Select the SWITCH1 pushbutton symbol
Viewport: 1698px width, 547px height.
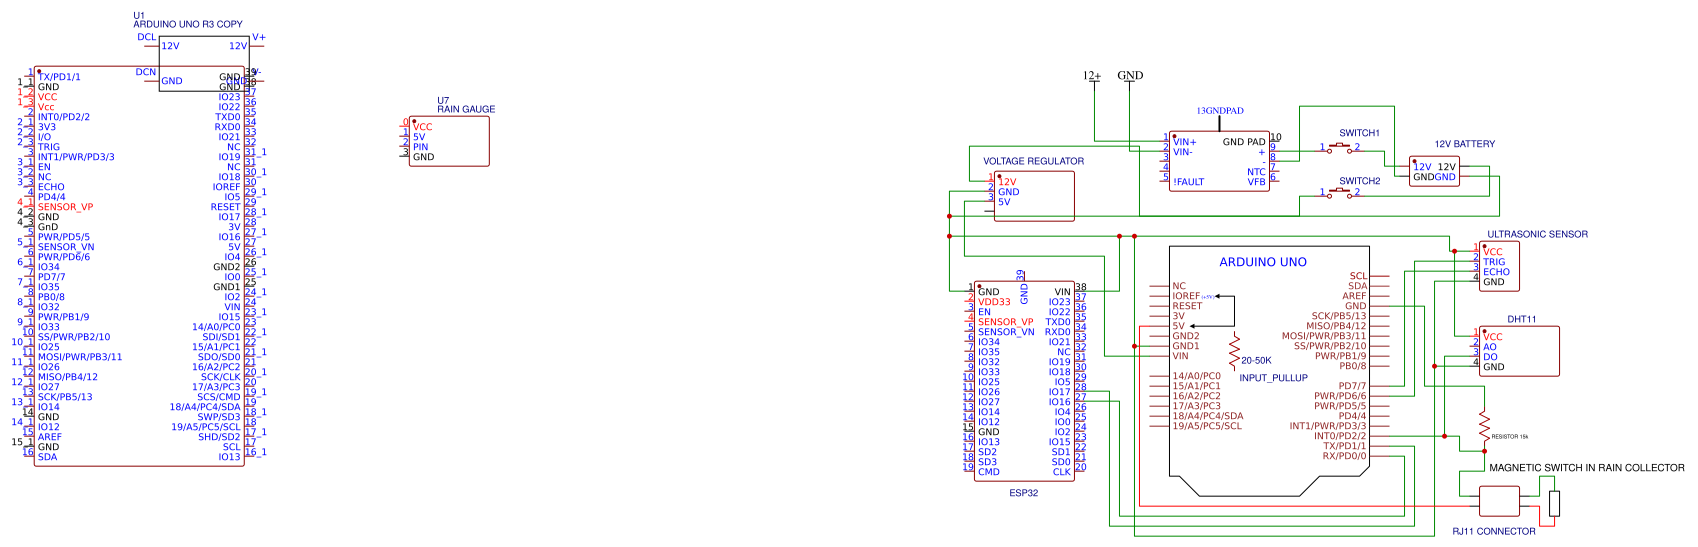coord(1340,148)
